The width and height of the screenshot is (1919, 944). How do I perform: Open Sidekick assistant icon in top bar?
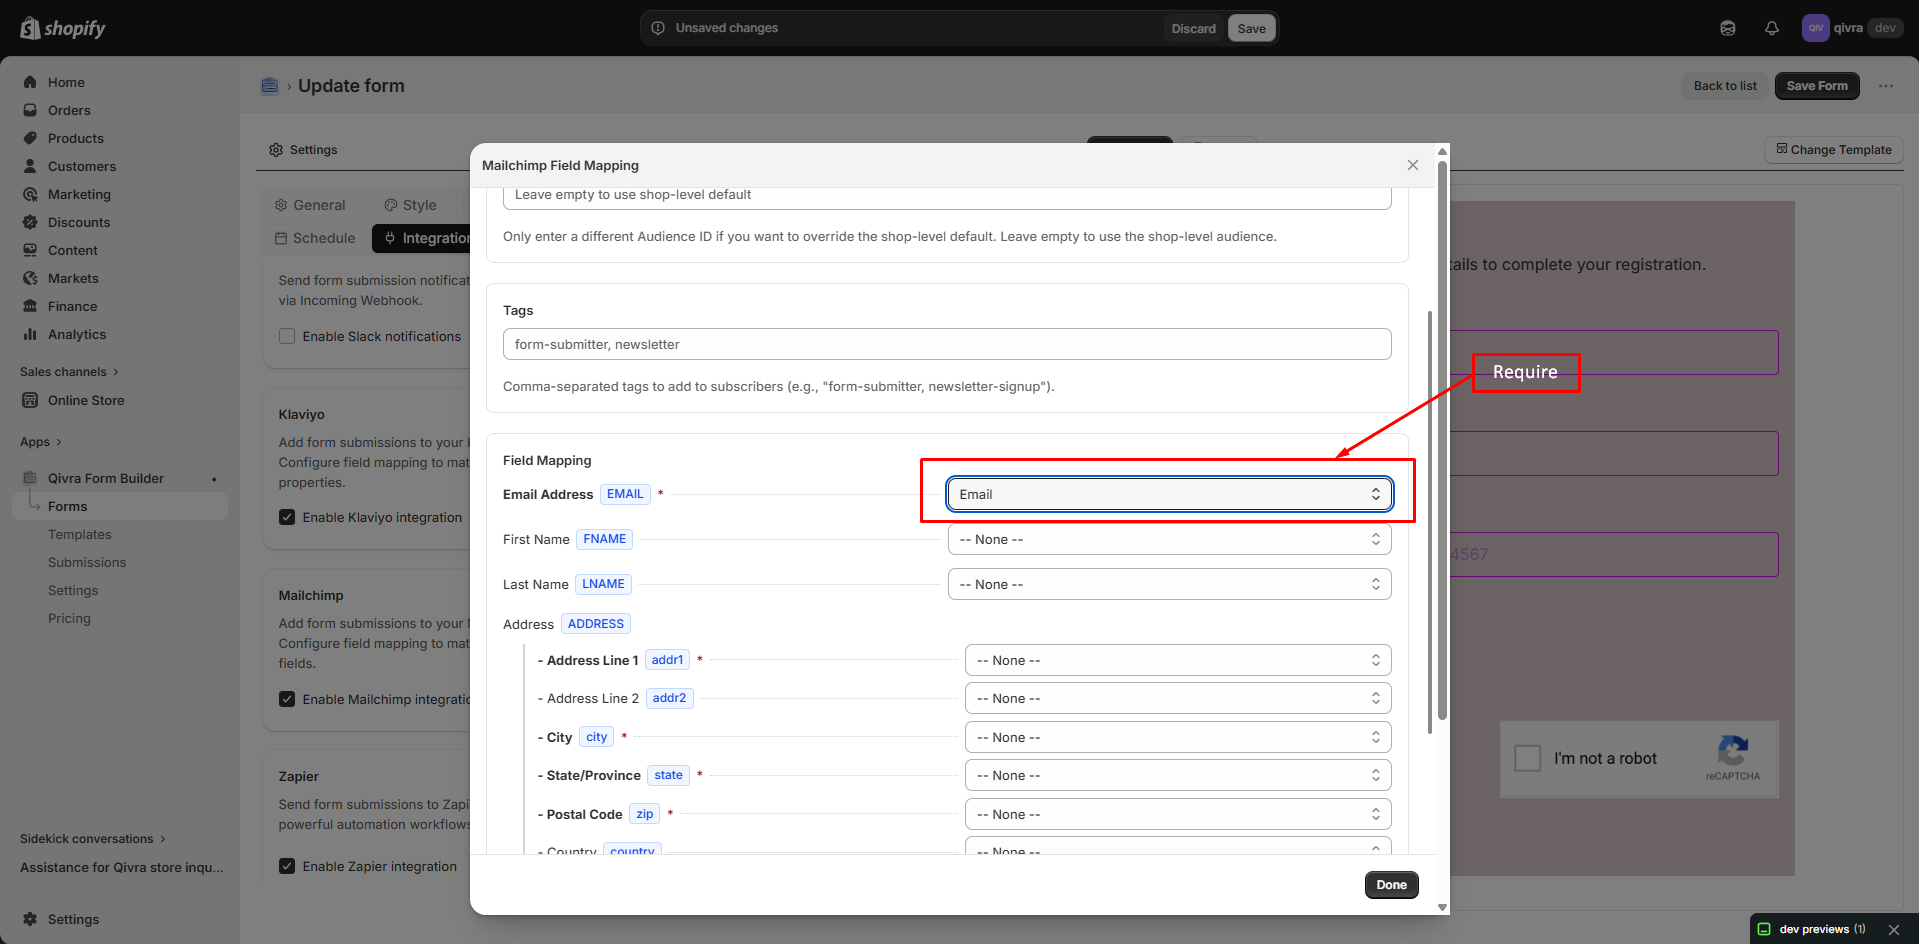(x=1727, y=28)
